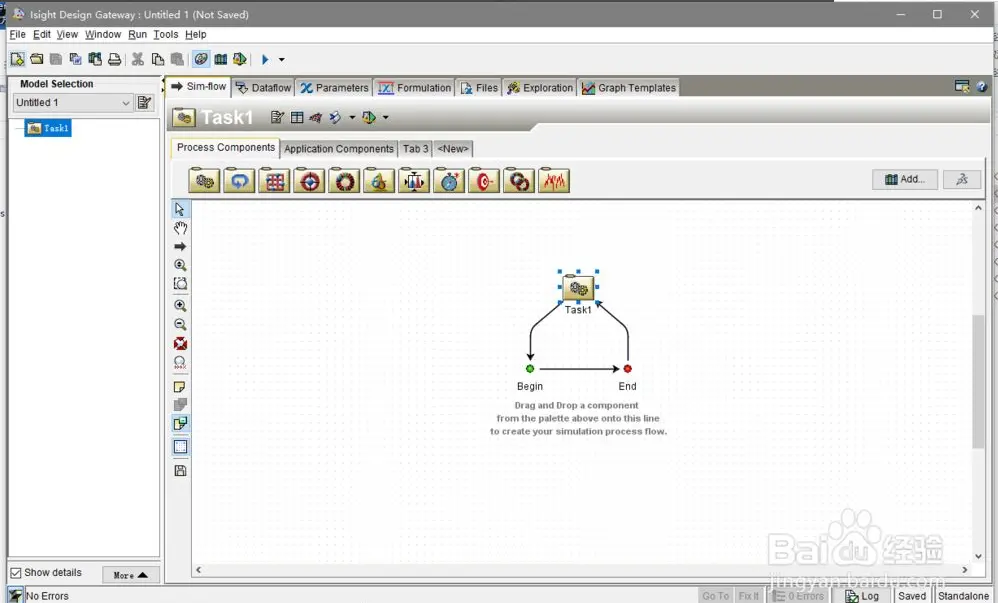Open the Run menu

[x=137, y=34]
